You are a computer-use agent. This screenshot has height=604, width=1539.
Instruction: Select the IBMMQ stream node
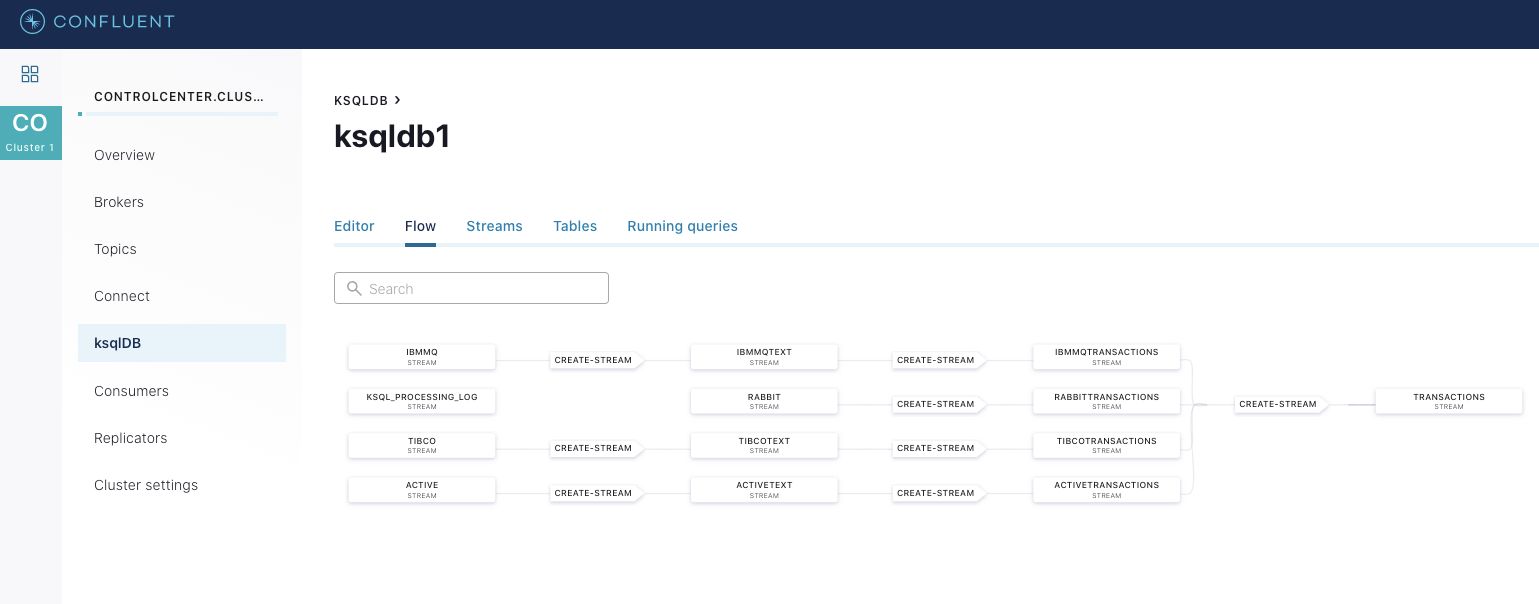[422, 357]
